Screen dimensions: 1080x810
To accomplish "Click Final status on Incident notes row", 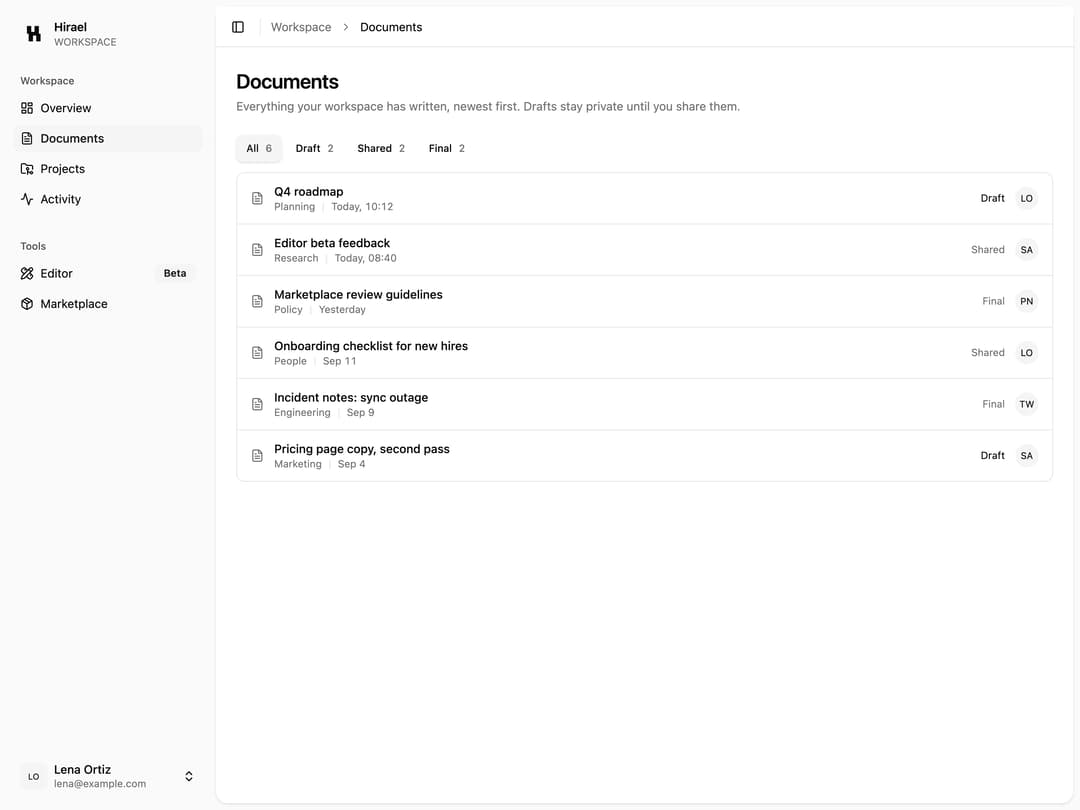I will point(993,404).
